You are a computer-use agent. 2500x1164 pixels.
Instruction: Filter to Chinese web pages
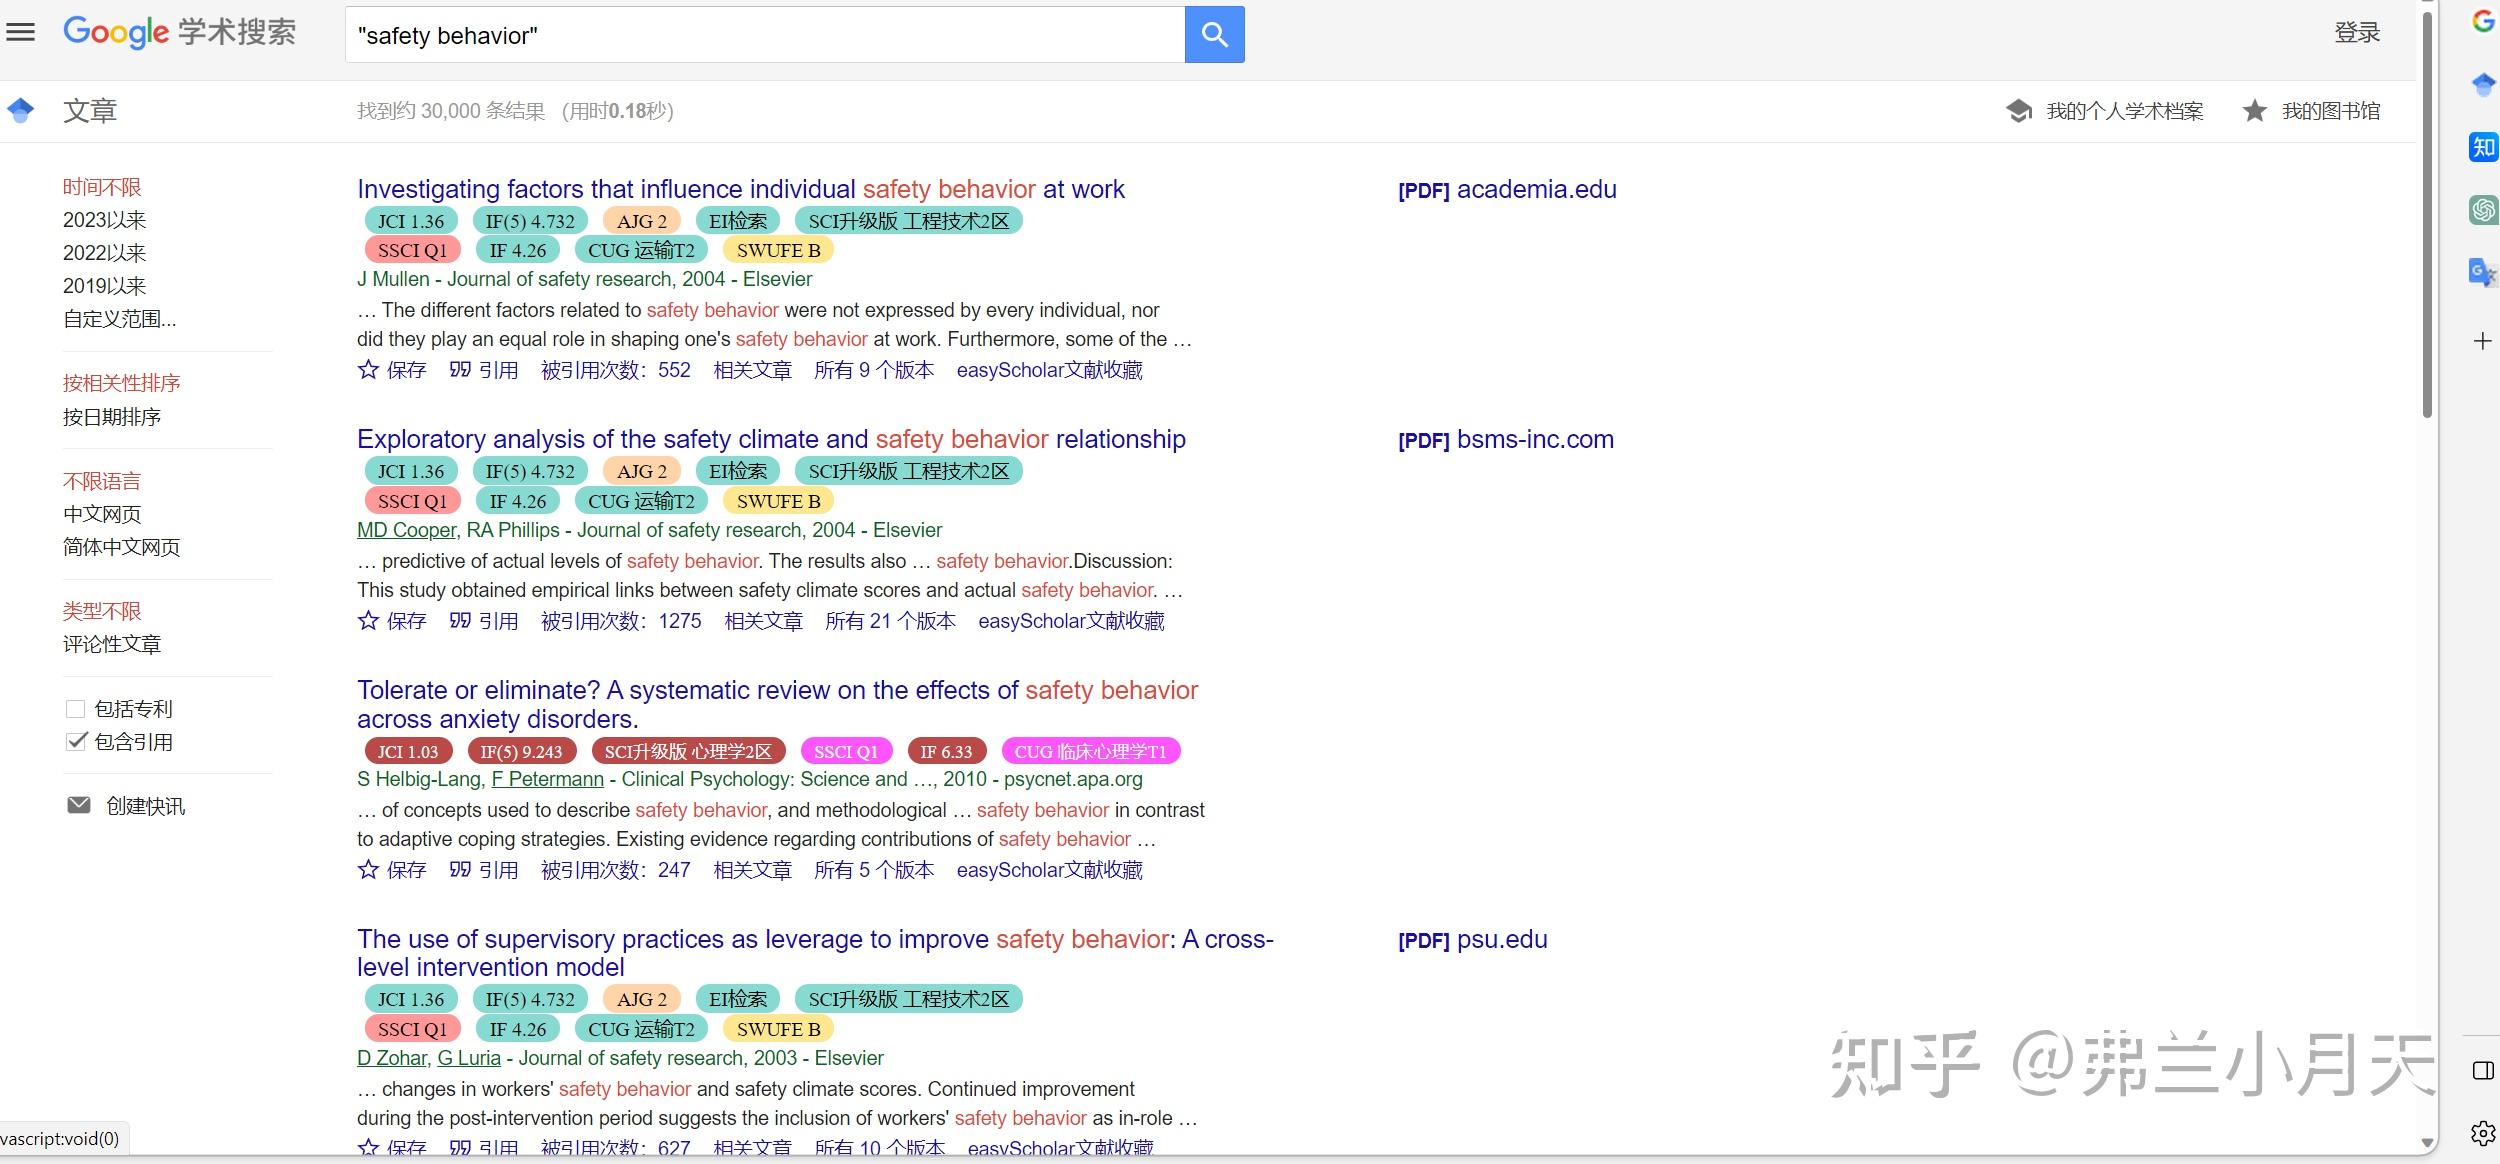pyautogui.click(x=102, y=514)
